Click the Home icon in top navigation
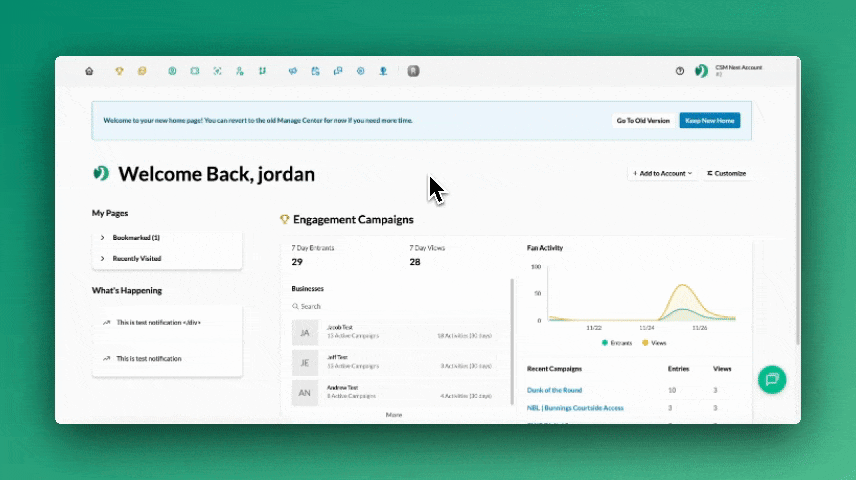The height and width of the screenshot is (480, 856). (x=89, y=71)
